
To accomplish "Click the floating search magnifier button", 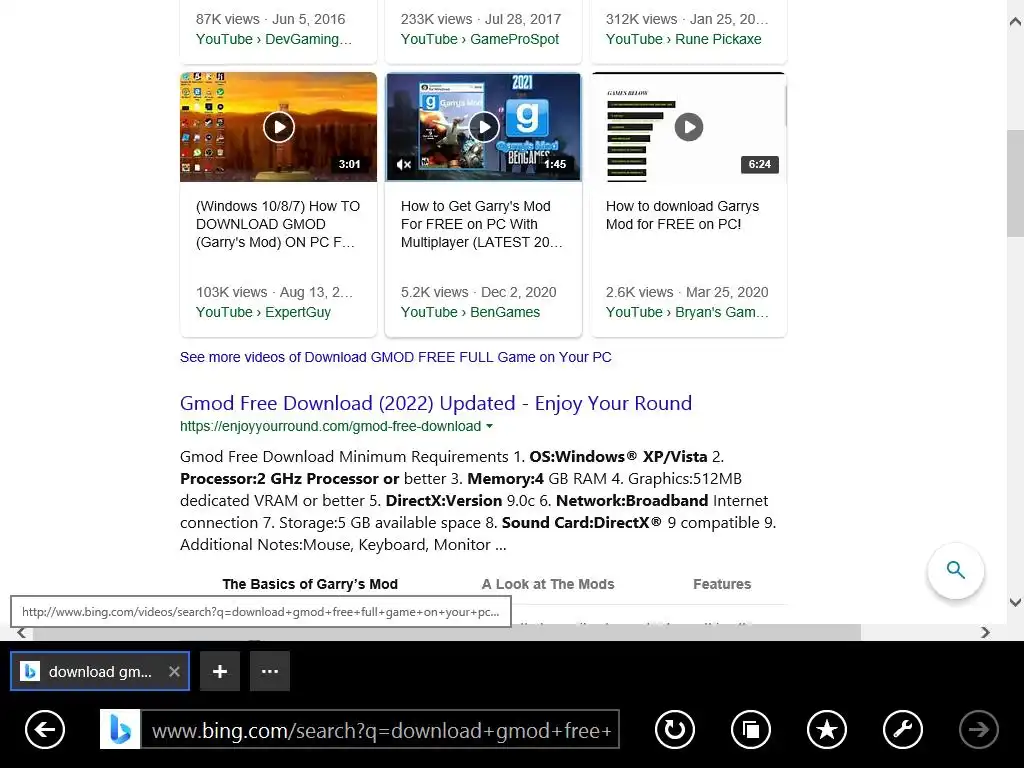I will tap(955, 570).
